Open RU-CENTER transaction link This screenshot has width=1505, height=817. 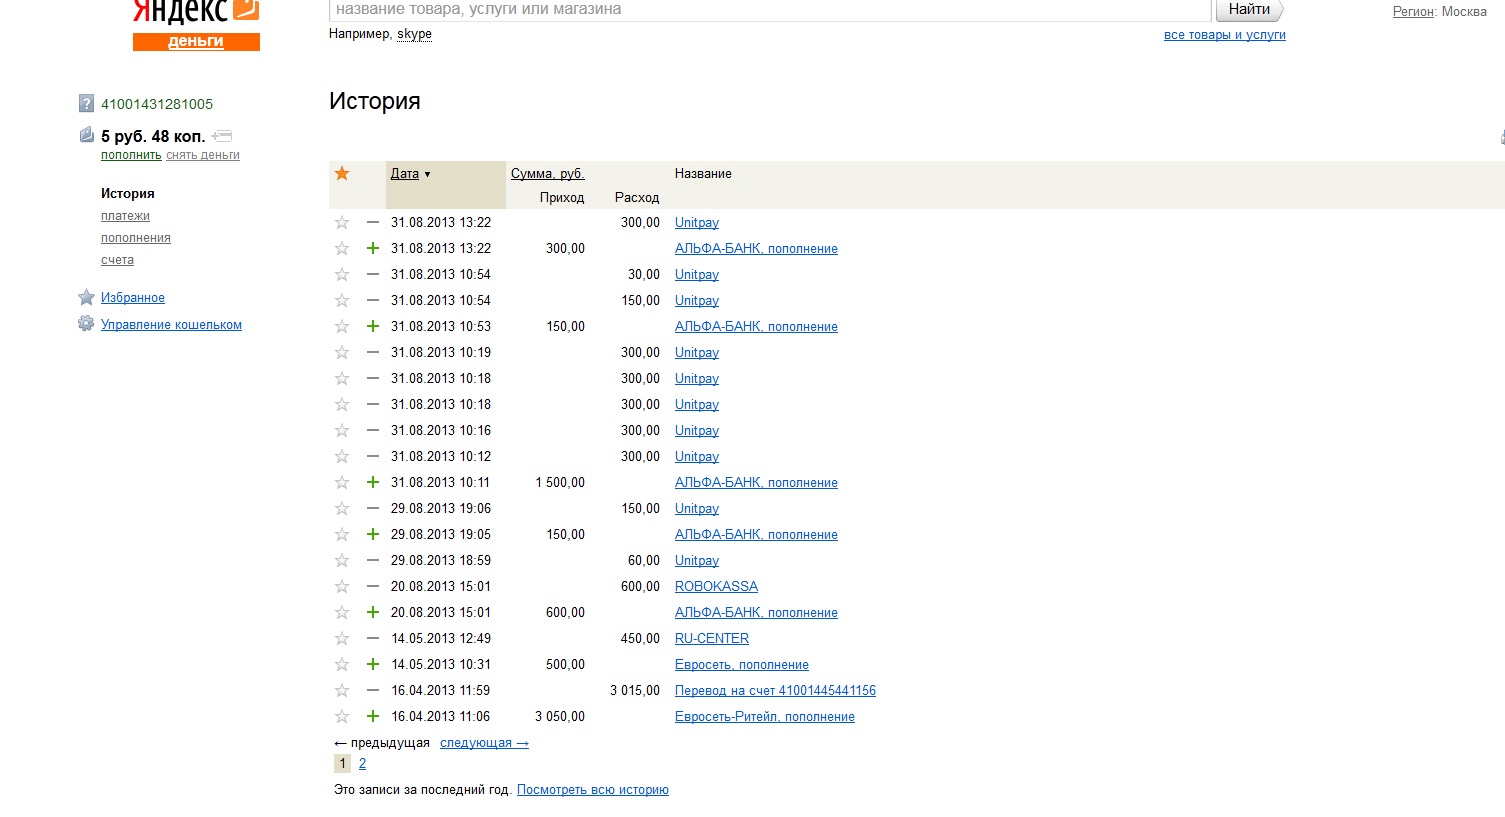(x=712, y=638)
